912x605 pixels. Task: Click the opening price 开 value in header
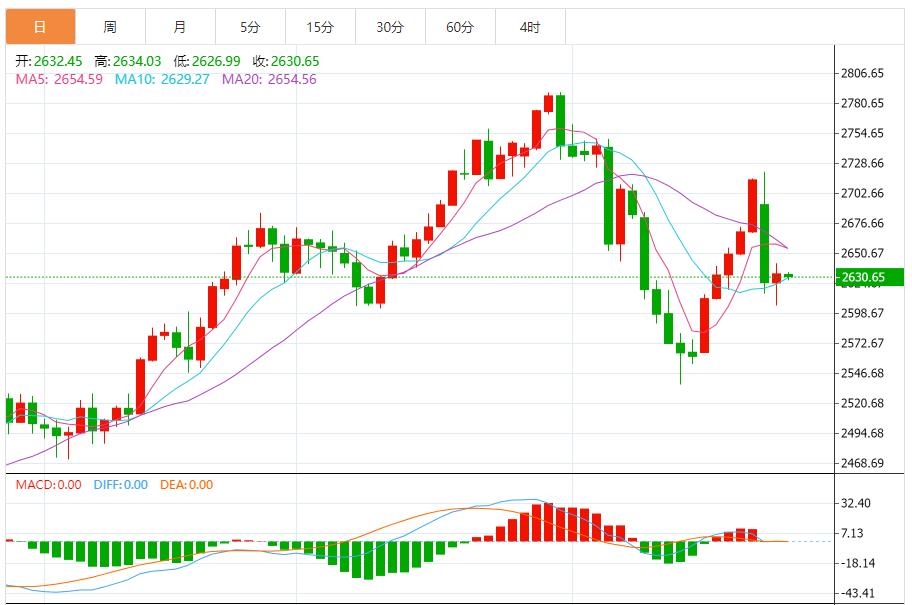48,61
